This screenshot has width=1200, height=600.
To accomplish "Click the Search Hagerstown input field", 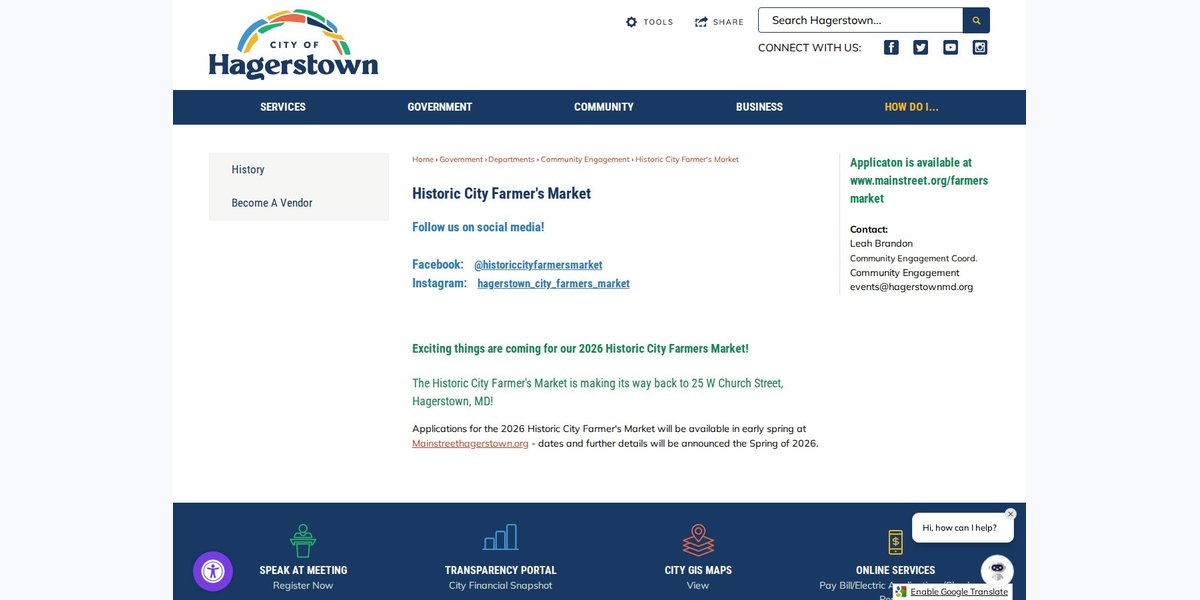I will click(x=860, y=20).
